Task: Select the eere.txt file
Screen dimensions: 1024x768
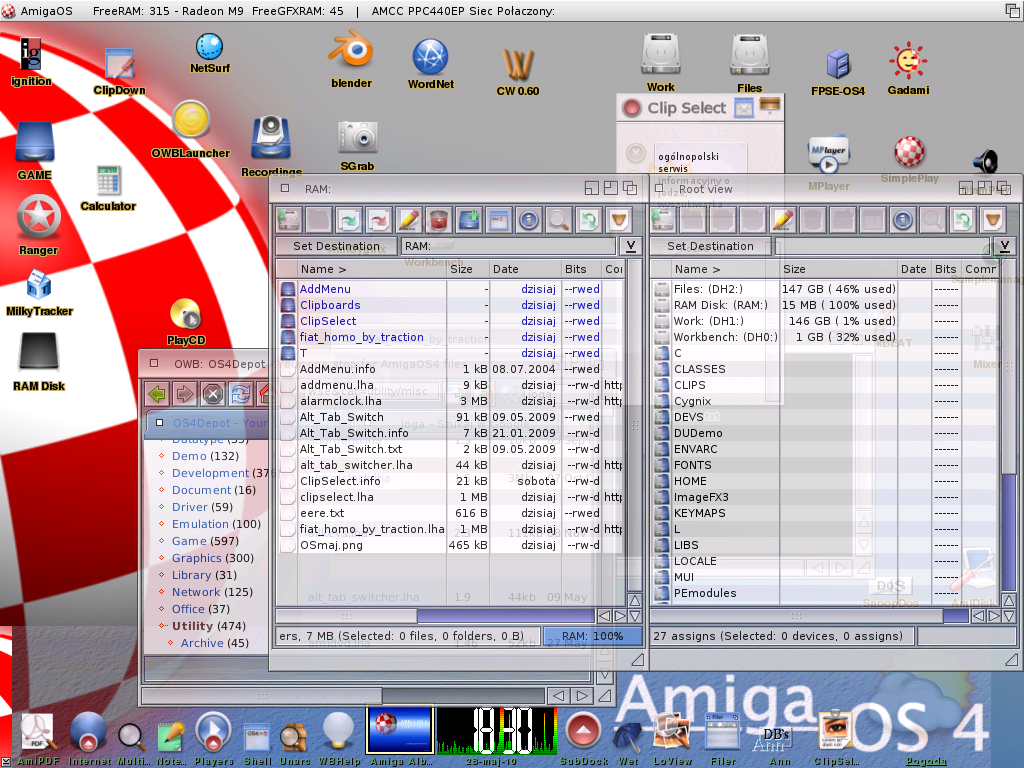Action: coord(451,513)
